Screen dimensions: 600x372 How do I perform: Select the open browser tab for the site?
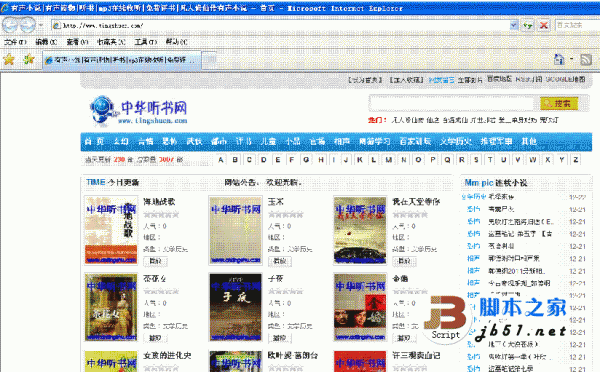(122, 60)
